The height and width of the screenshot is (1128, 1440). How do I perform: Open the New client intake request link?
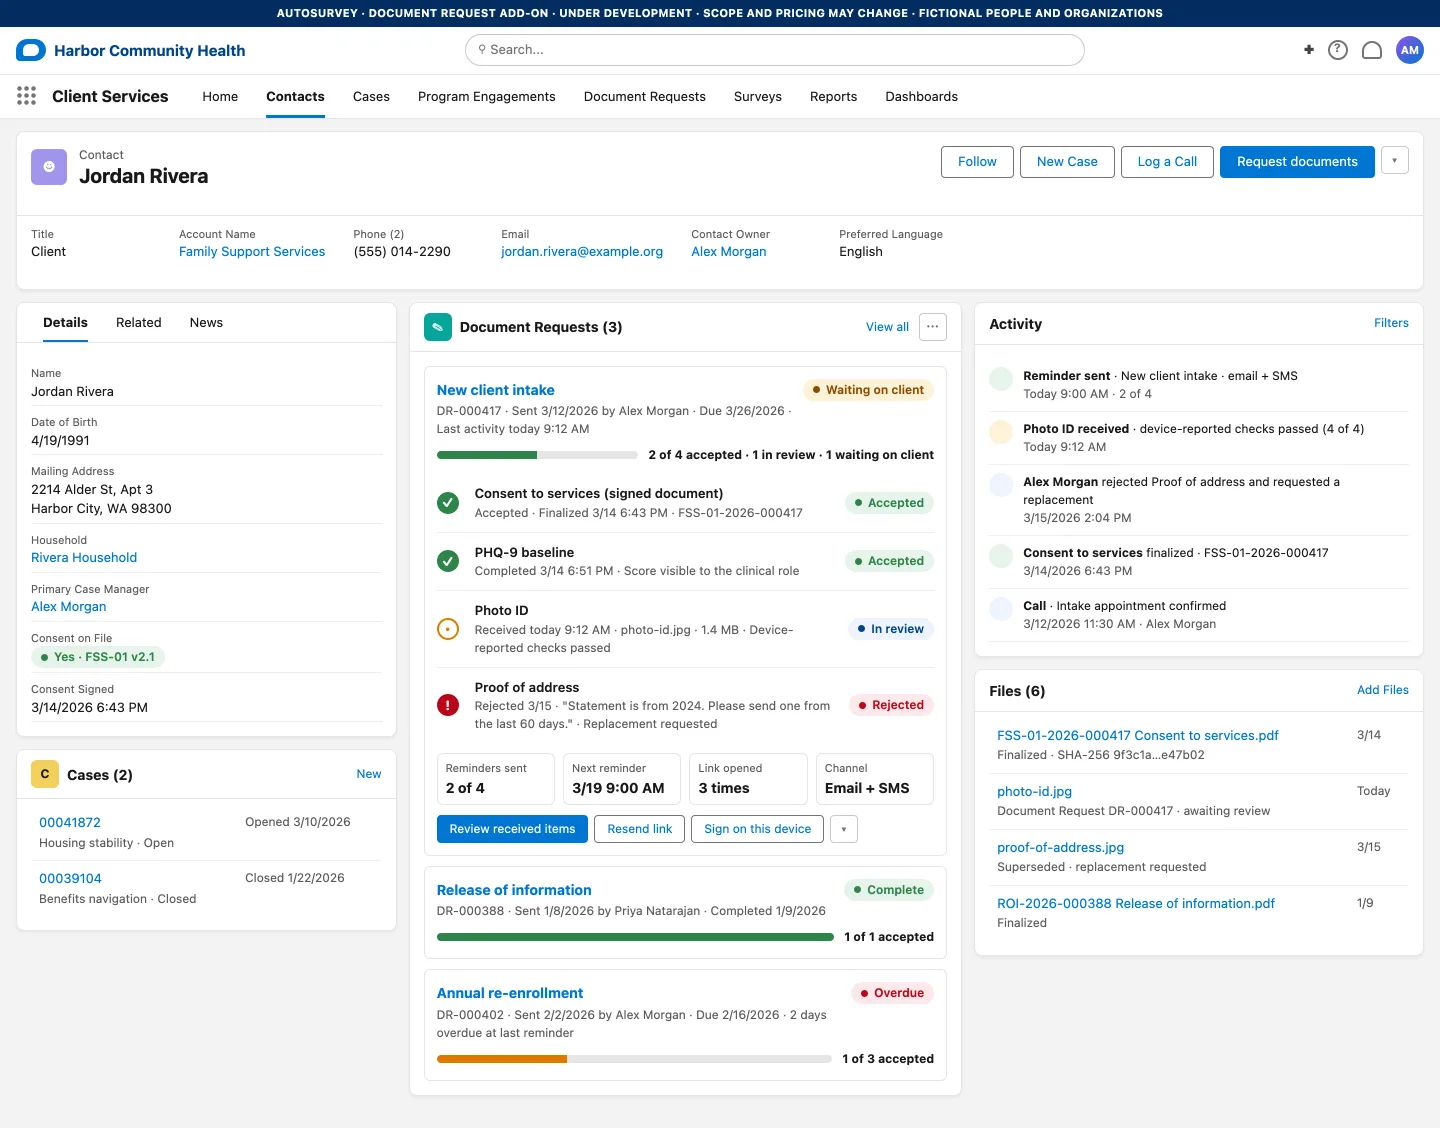click(495, 390)
